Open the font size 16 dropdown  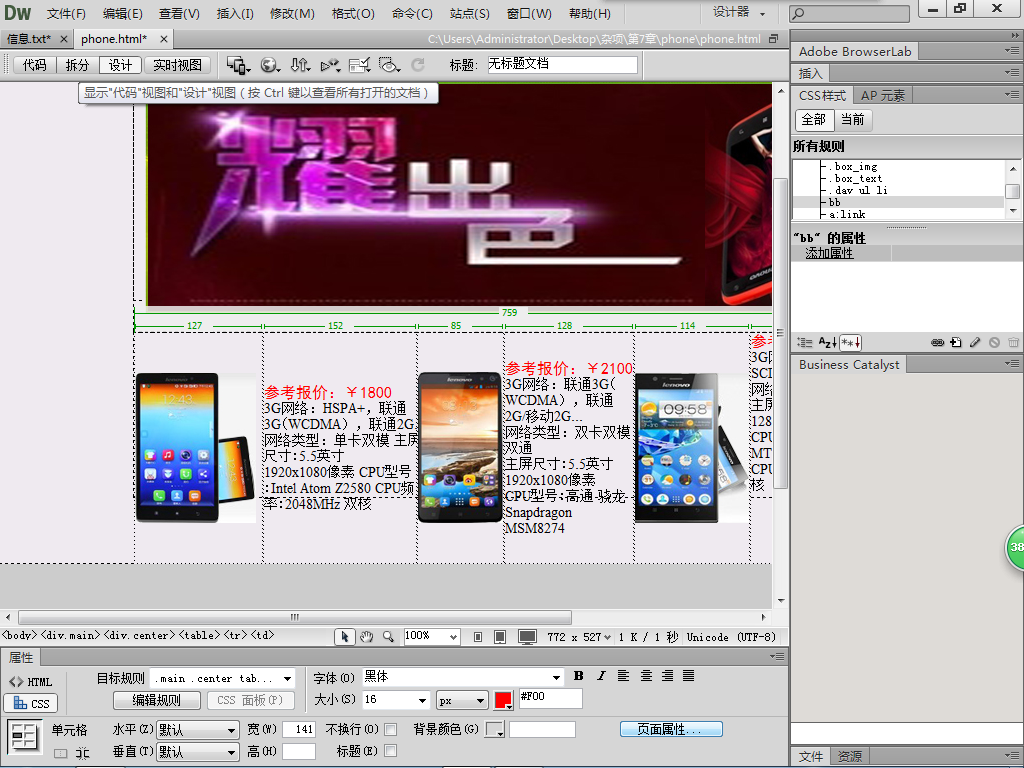click(421, 700)
